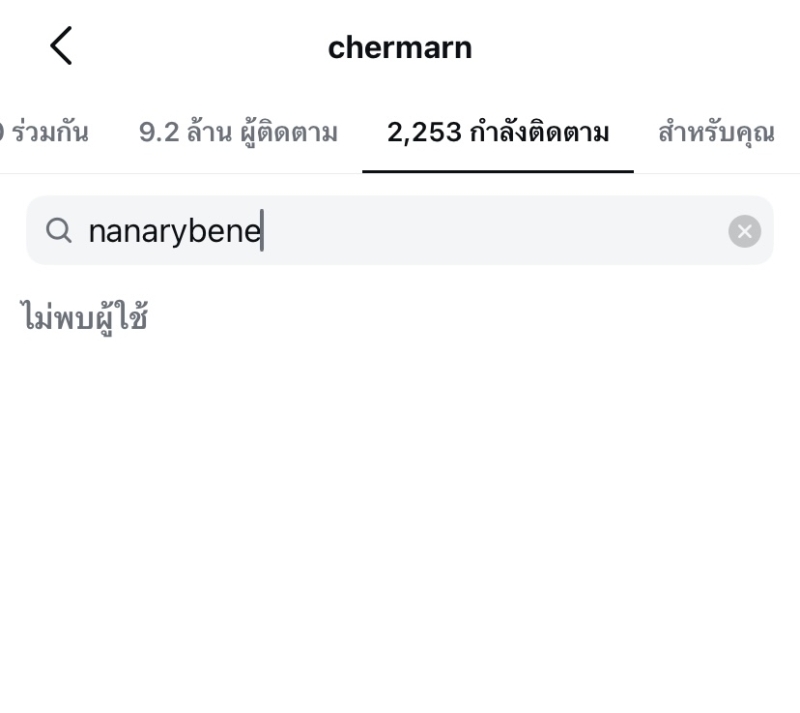Screen dimensions: 800x713
Task: Tap the 2,253 following count
Action: click(x=424, y=132)
